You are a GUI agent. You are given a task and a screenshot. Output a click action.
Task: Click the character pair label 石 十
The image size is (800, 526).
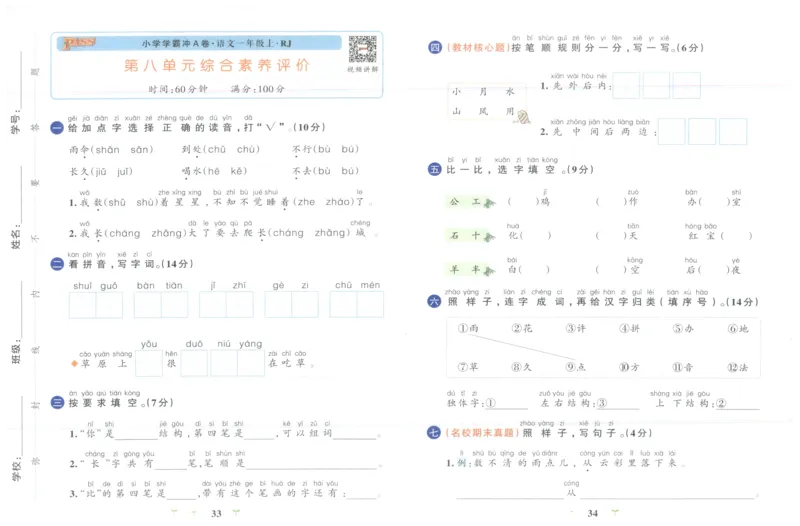465,236
